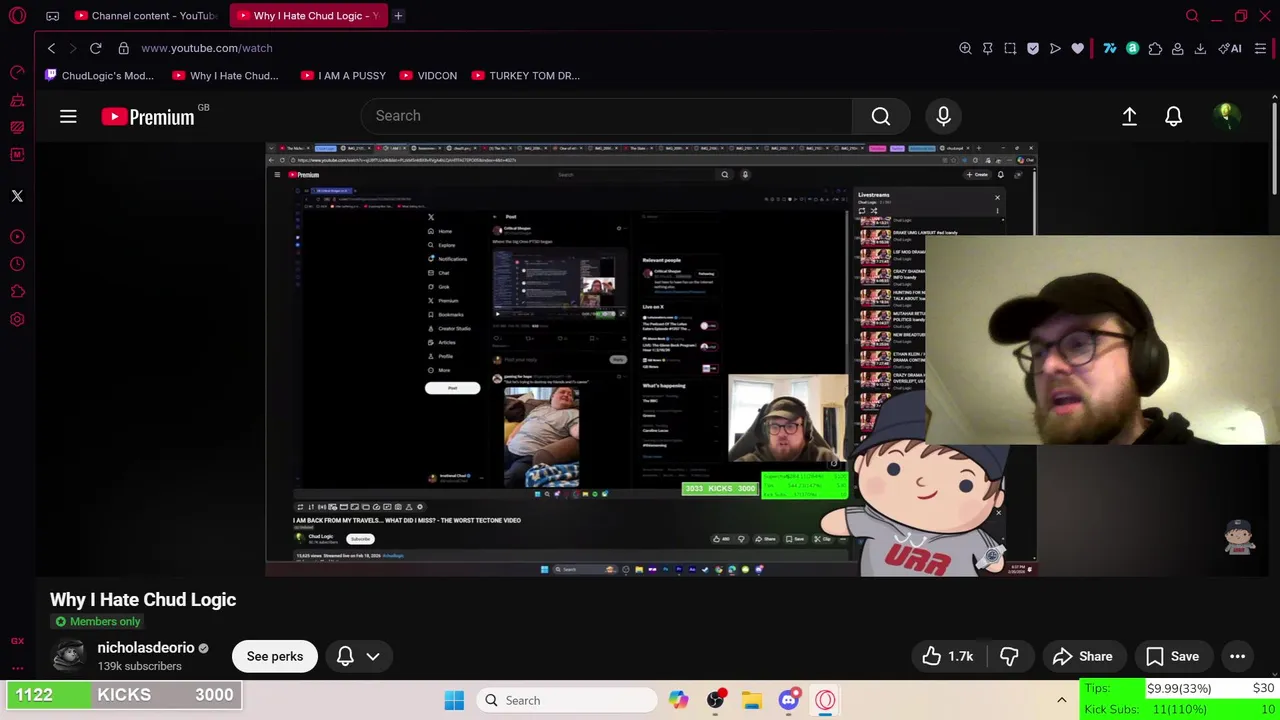Open nicholasdeorio channel avatar
The width and height of the screenshot is (1280, 720).
coord(69,656)
